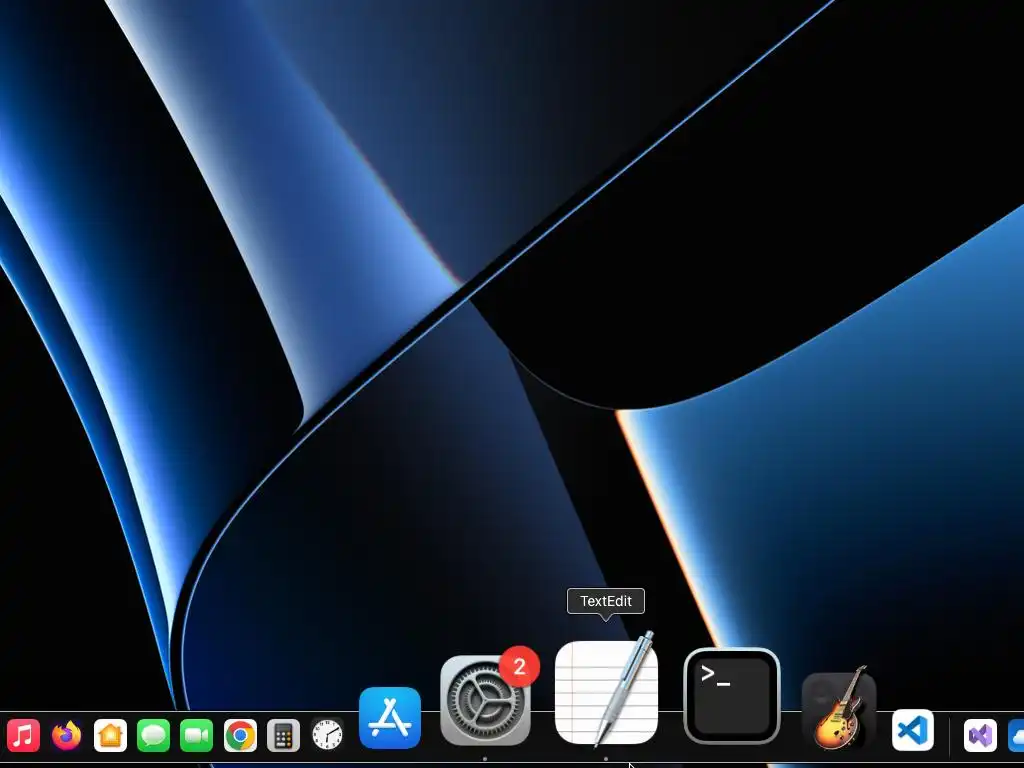Screen dimensions: 1024x768
Task: Open Google Chrome in the Dock
Action: click(x=240, y=735)
